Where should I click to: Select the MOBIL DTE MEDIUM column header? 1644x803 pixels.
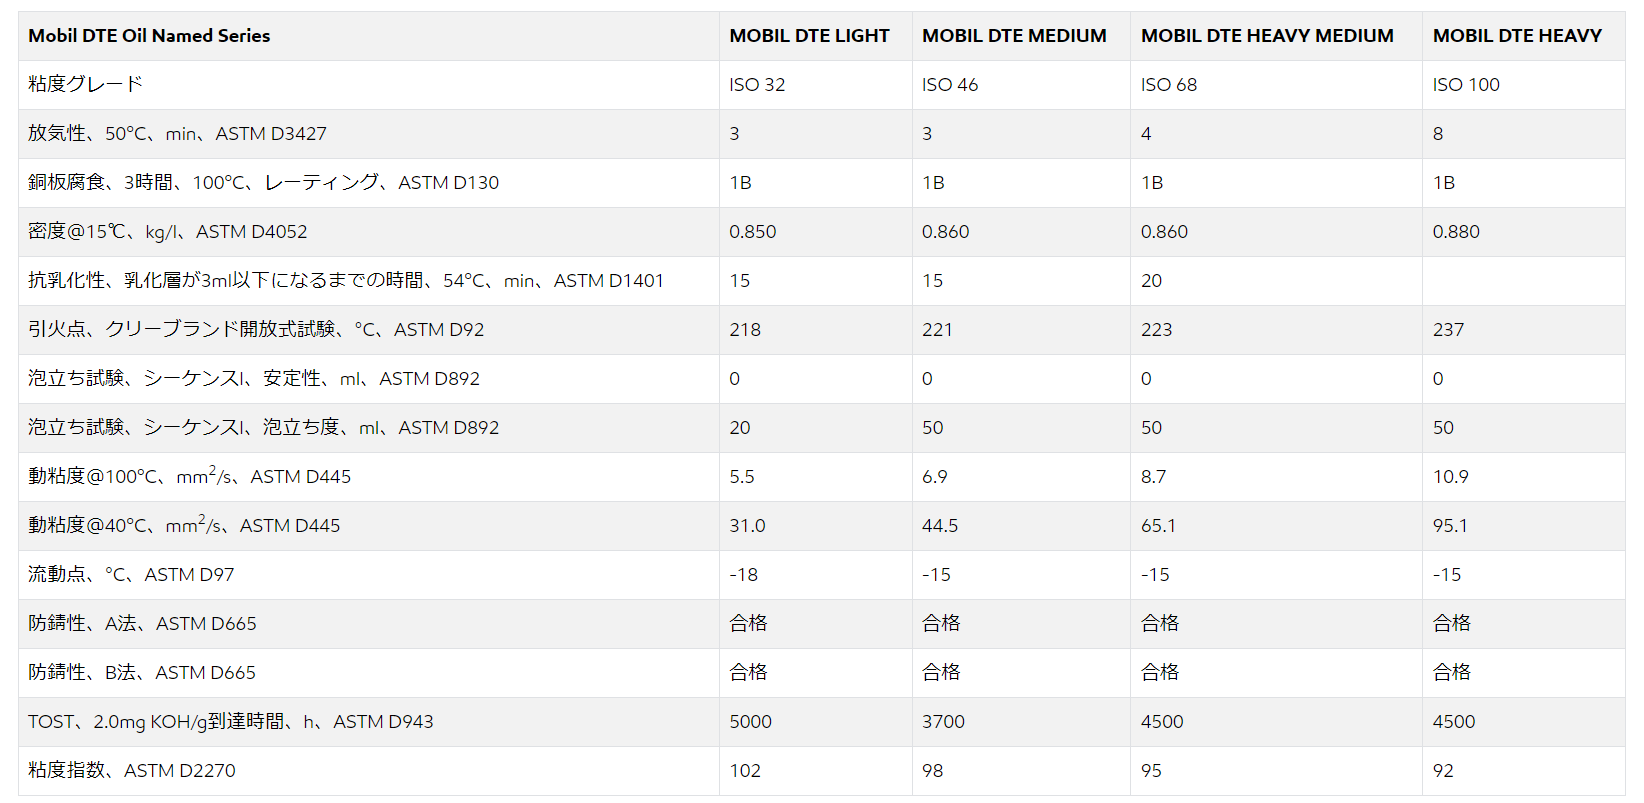[x=1014, y=36]
